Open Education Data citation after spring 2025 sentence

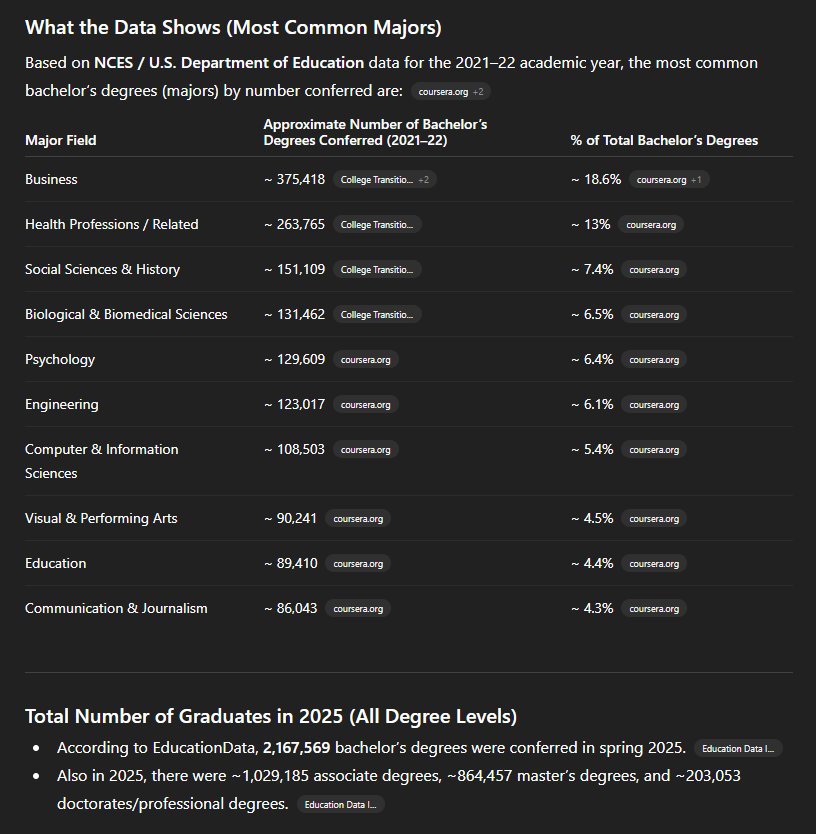coord(738,748)
